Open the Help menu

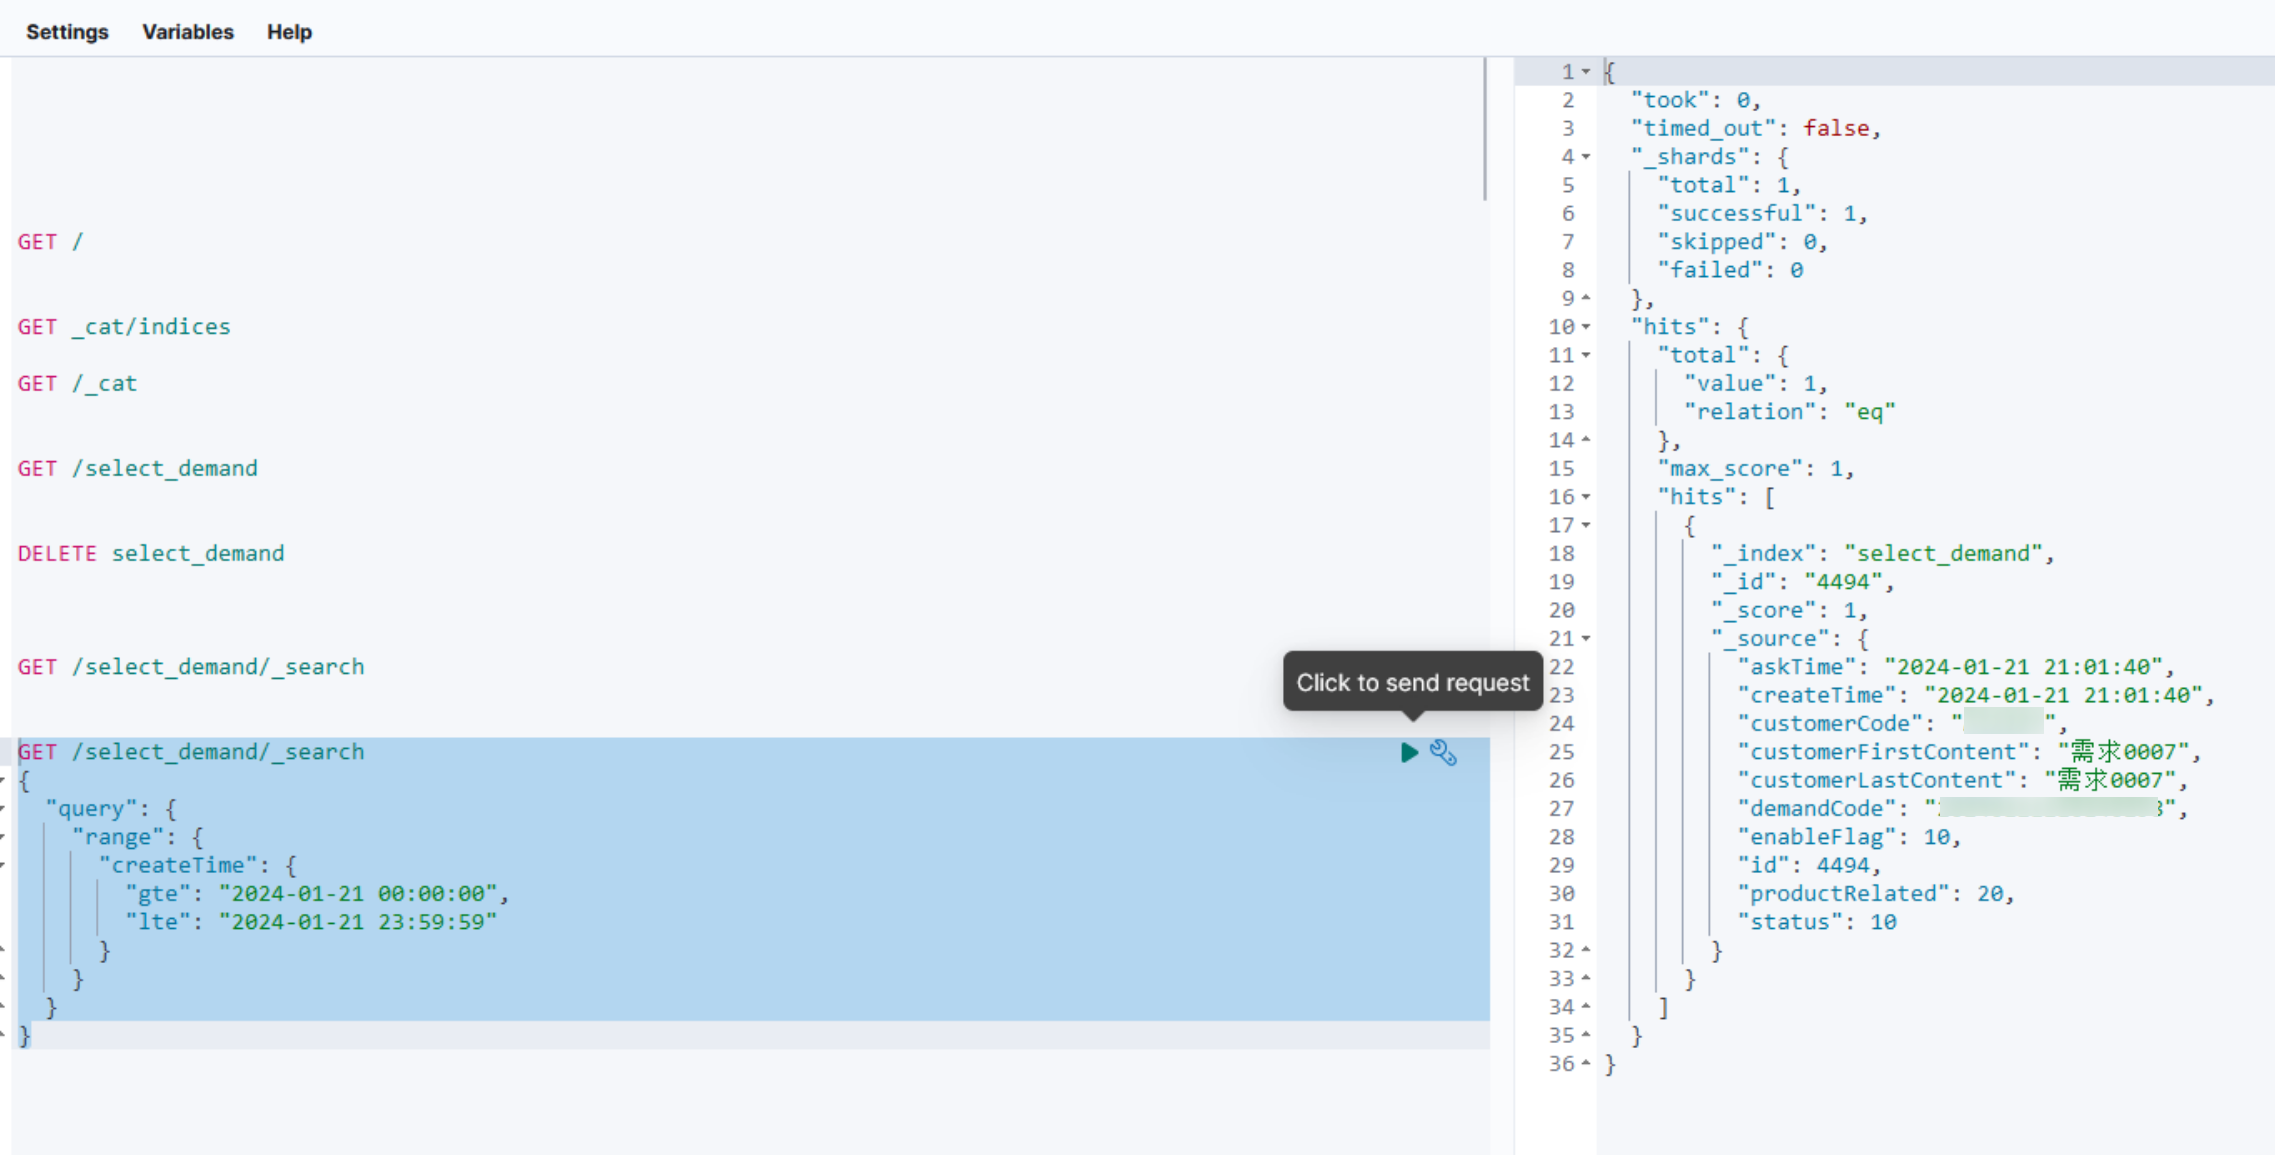point(289,32)
